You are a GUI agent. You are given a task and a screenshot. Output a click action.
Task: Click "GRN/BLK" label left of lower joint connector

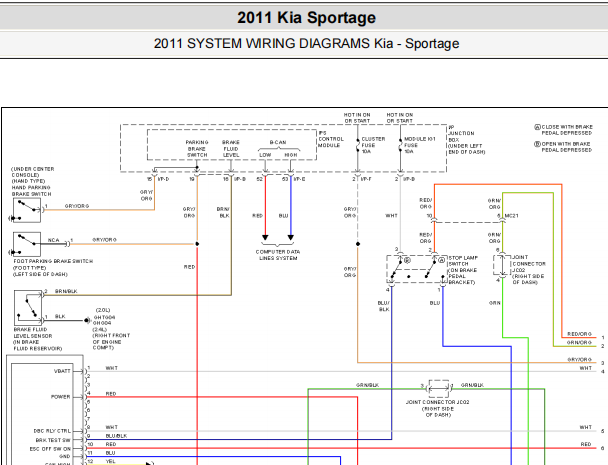tap(367, 385)
